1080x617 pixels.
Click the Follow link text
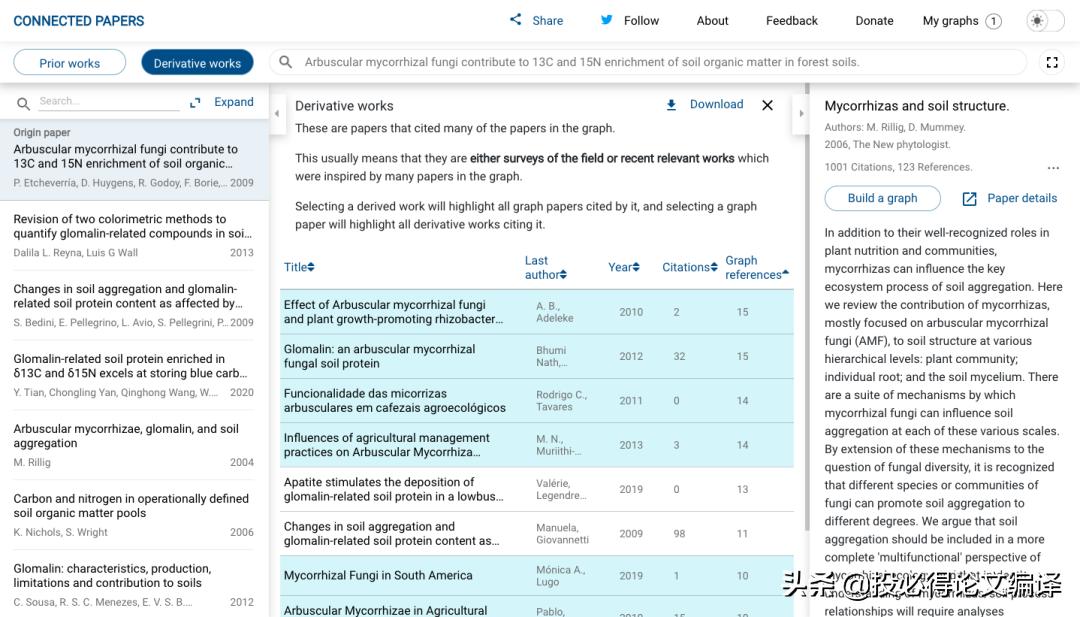pos(641,21)
